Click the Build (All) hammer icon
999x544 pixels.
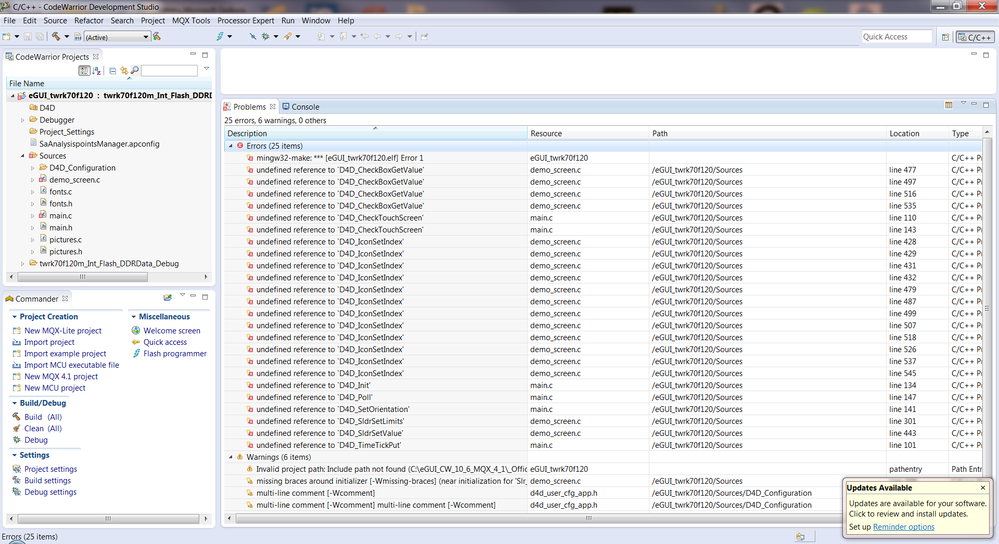(x=17, y=417)
